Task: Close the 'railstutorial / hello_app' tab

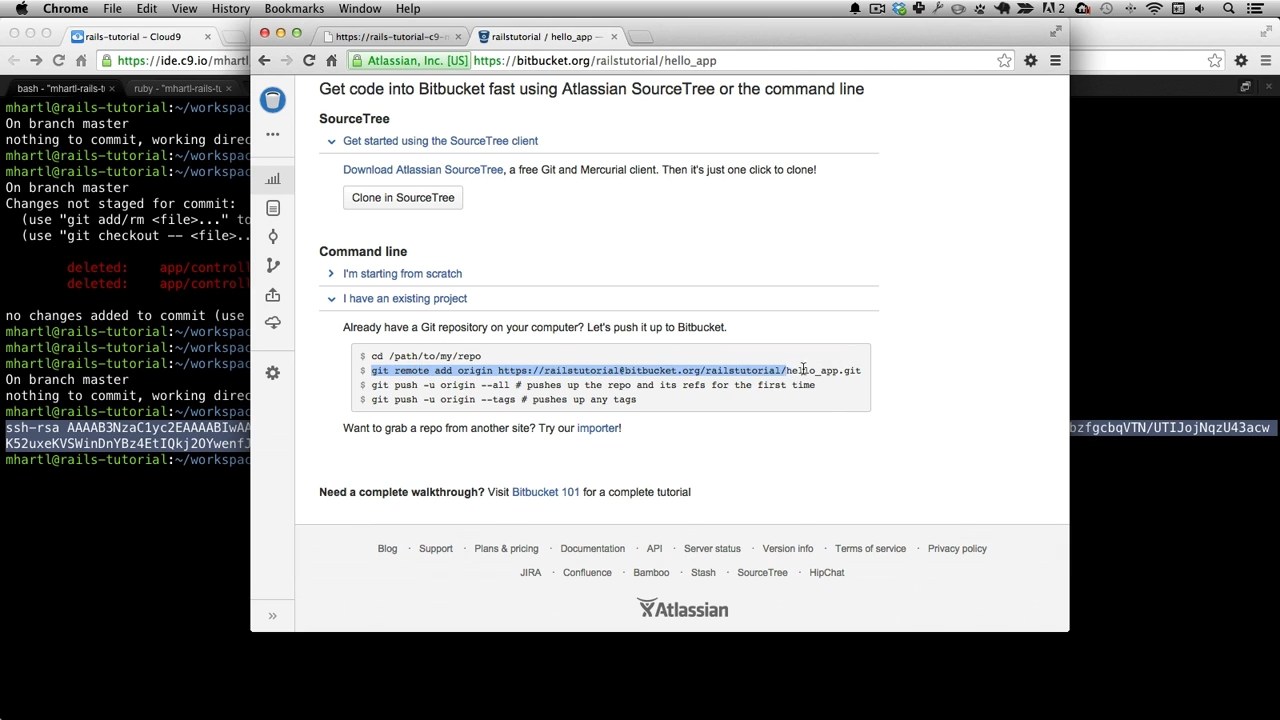Action: (614, 37)
